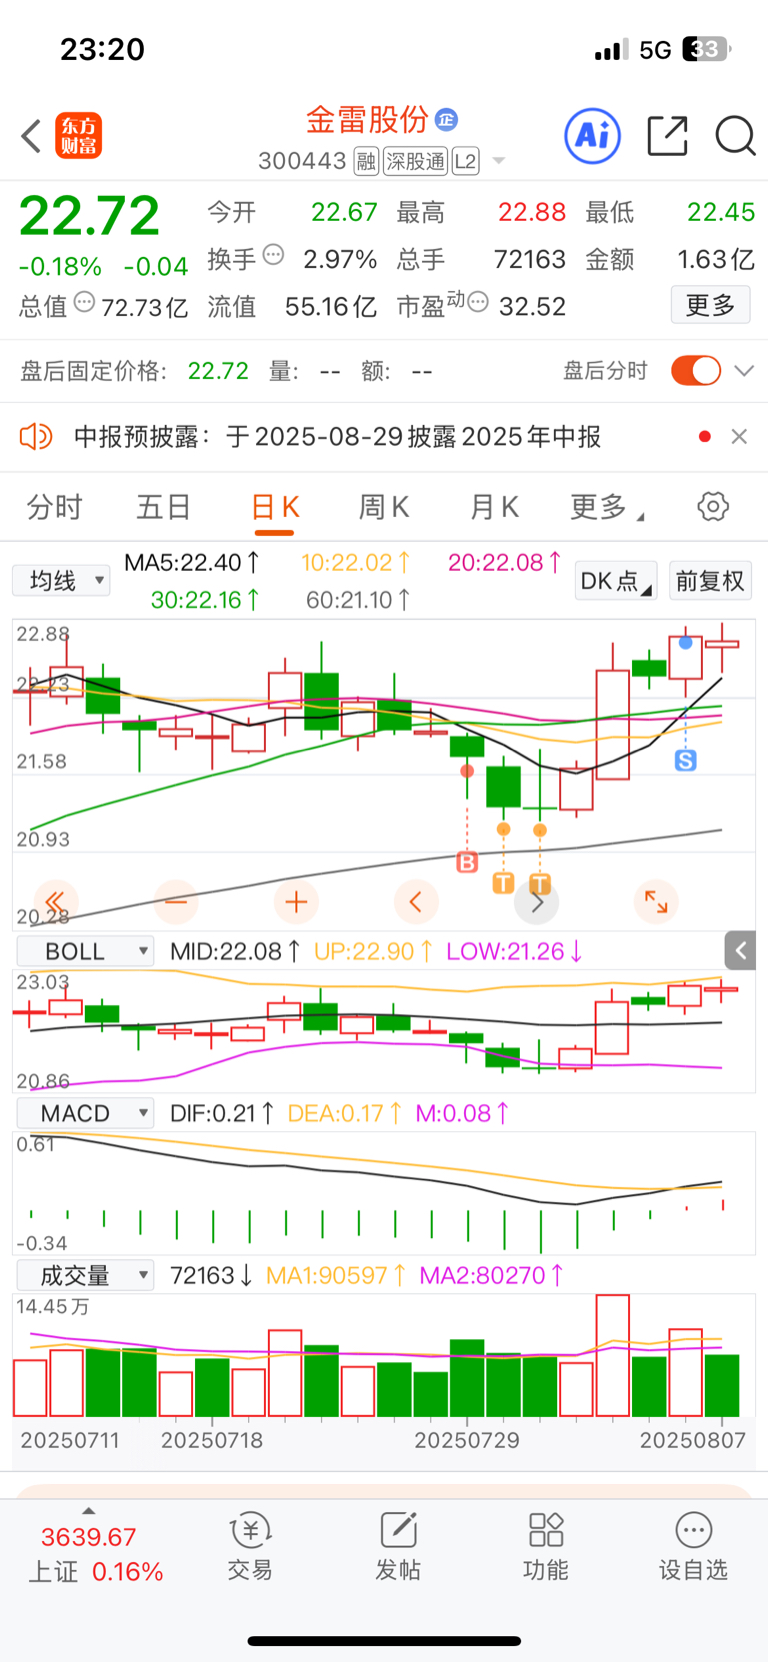Image resolution: width=768 pixels, height=1663 pixels.
Task: Tap the back arrow at top left
Action: (x=31, y=136)
